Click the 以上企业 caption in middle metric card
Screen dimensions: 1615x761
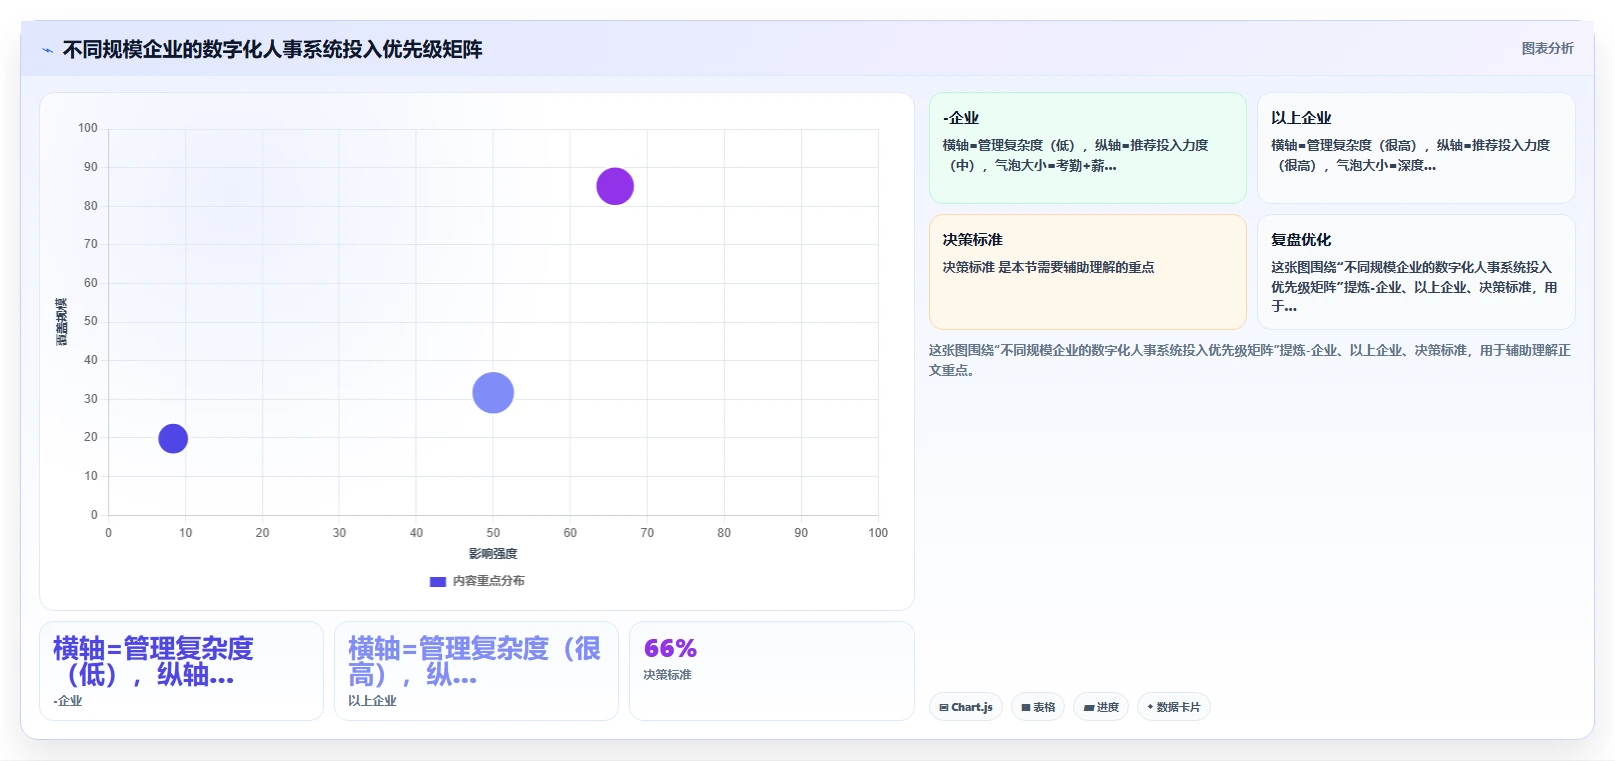coord(372,701)
